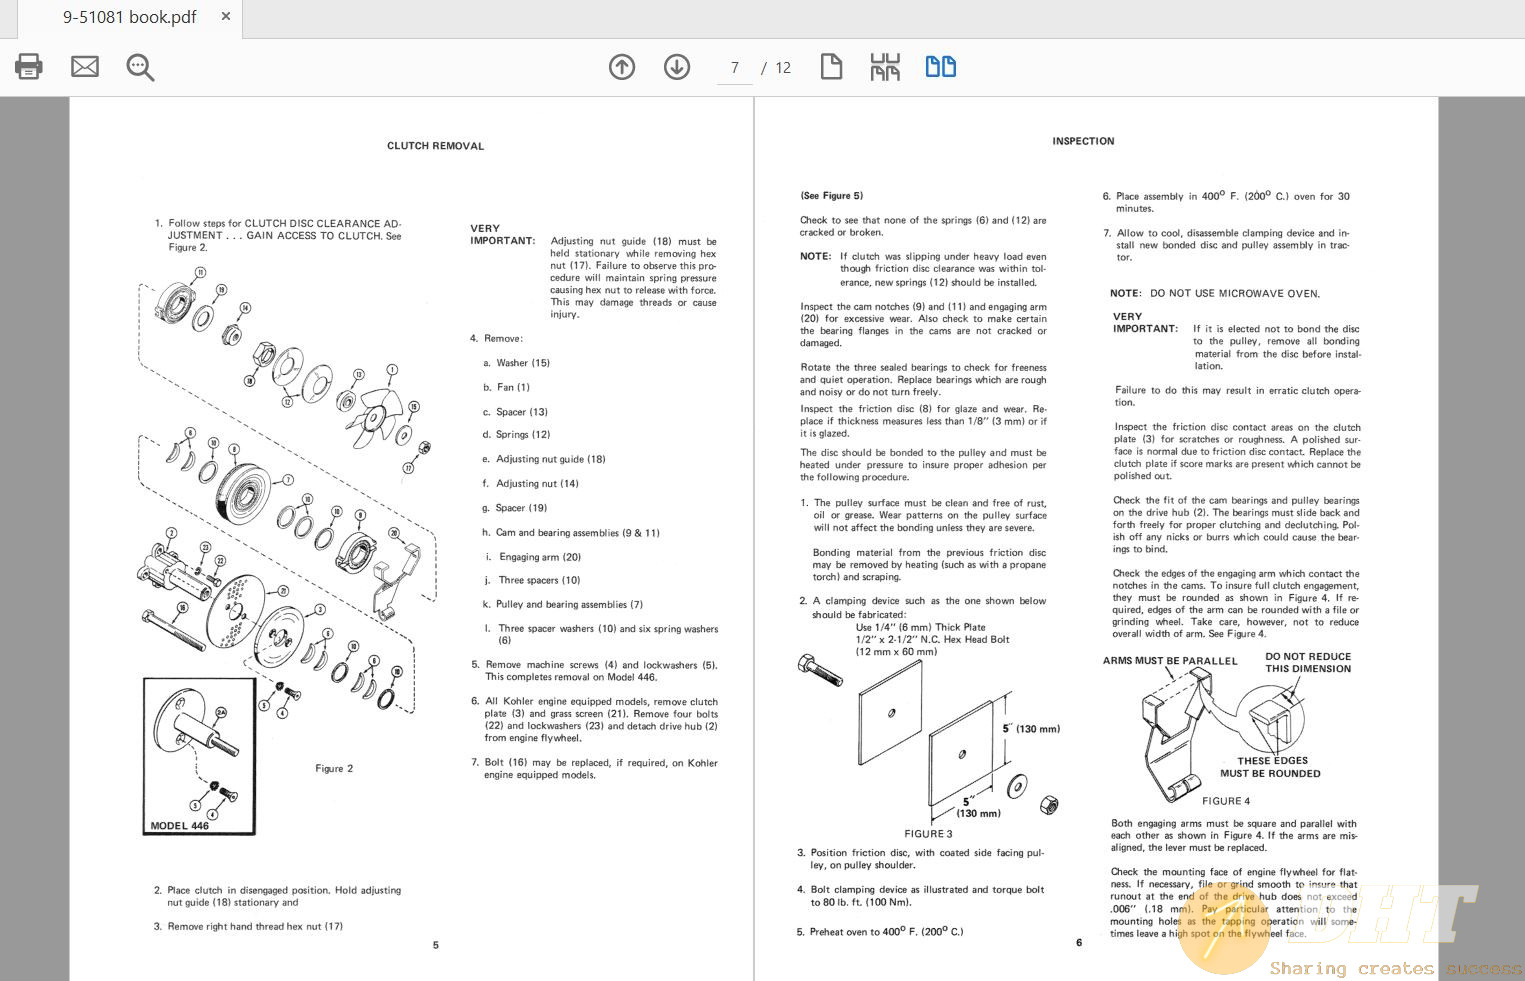Viewport: 1525px width, 981px height.
Task: Click the 'FIGURE 4' caption
Action: click(1226, 801)
